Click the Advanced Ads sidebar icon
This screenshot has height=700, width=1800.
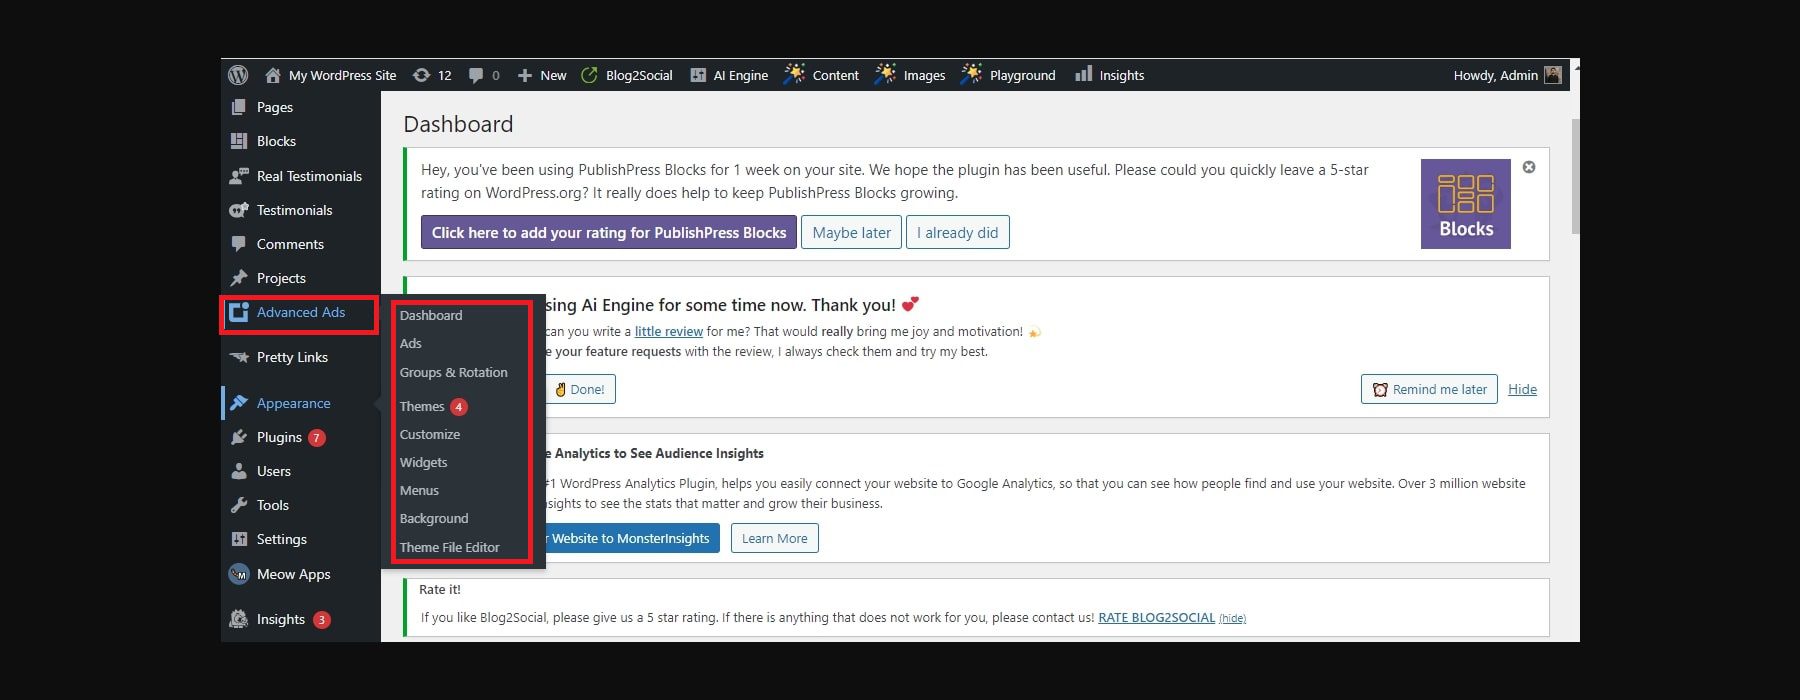pyautogui.click(x=239, y=313)
